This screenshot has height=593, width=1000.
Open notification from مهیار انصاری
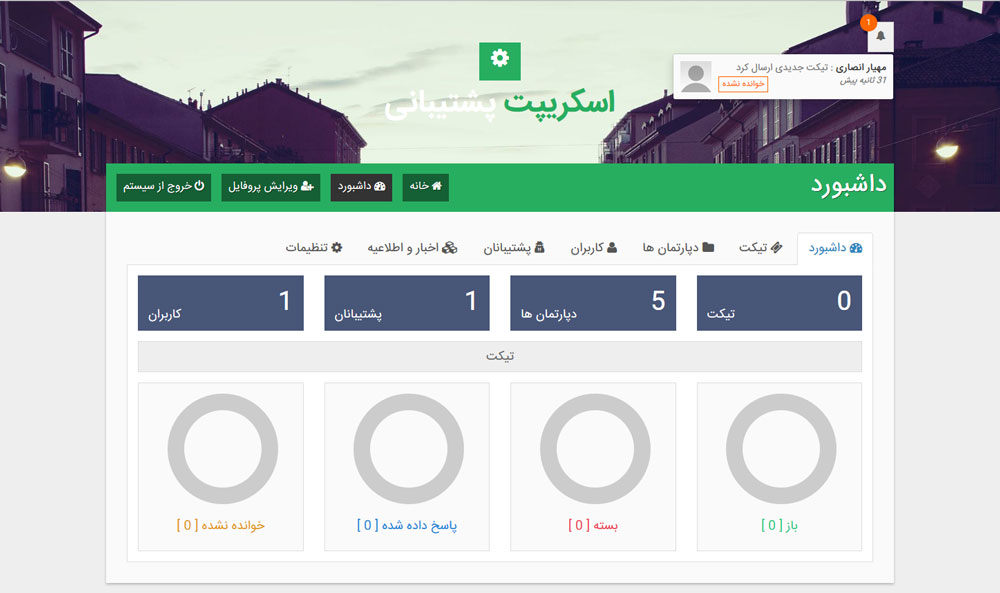pyautogui.click(x=783, y=77)
